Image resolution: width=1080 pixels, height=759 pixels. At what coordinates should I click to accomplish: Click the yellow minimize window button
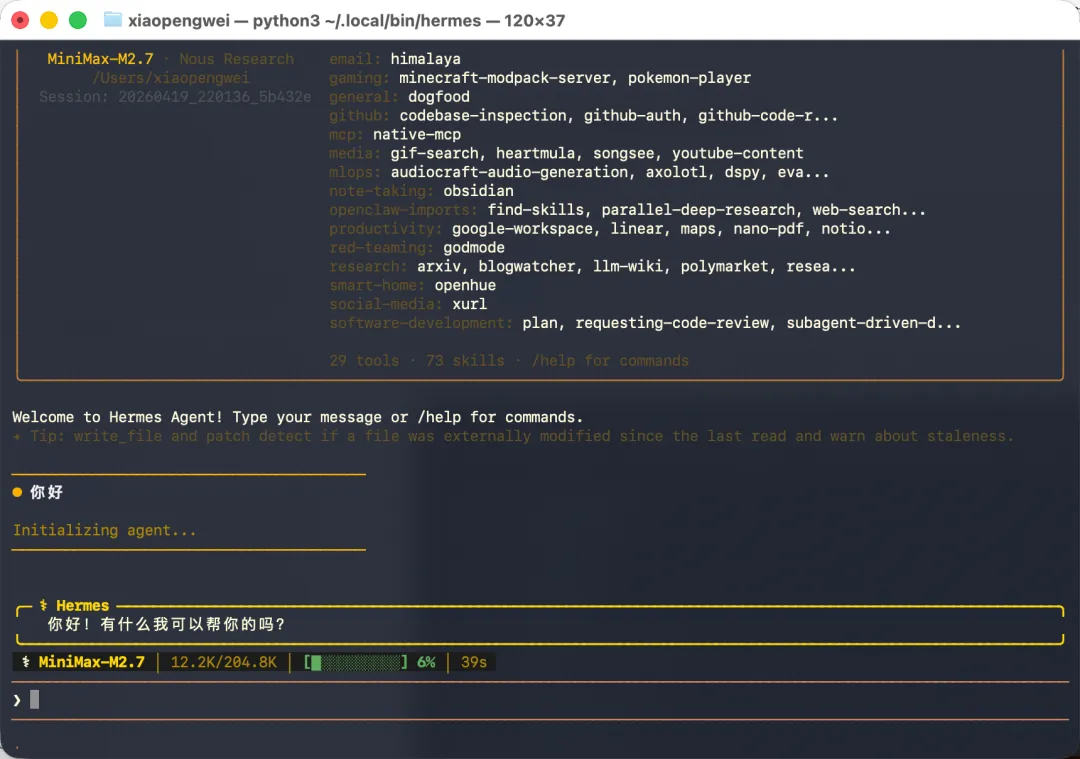49,20
